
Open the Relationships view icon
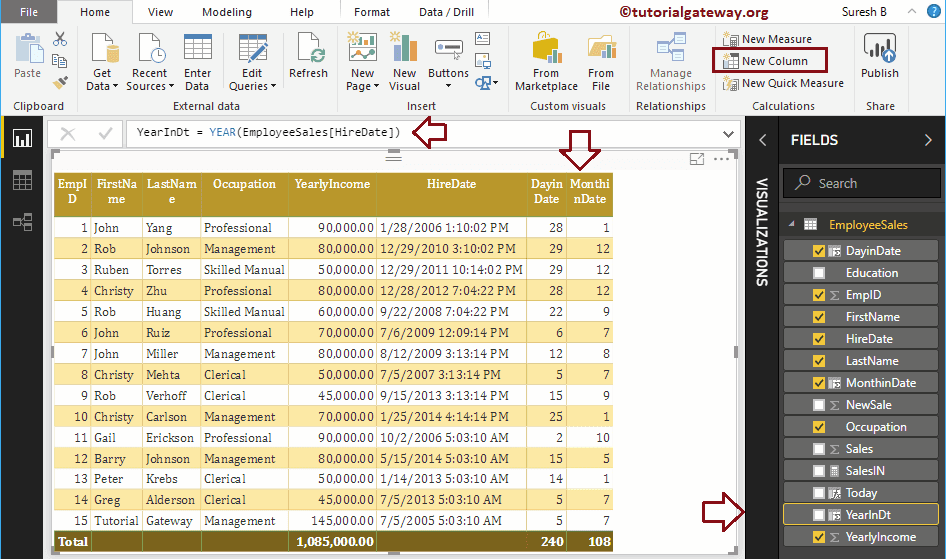click(x=22, y=222)
